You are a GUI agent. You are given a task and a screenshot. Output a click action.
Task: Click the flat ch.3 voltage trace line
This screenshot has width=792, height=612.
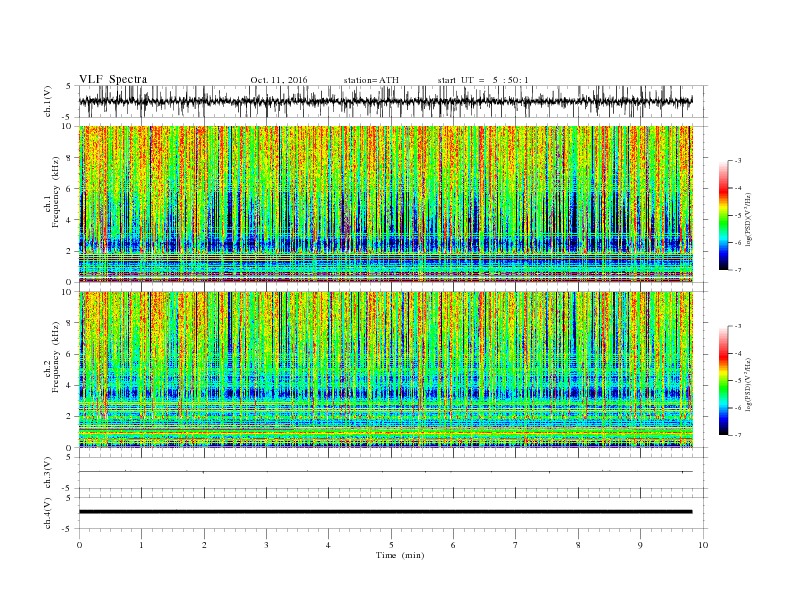click(x=385, y=472)
